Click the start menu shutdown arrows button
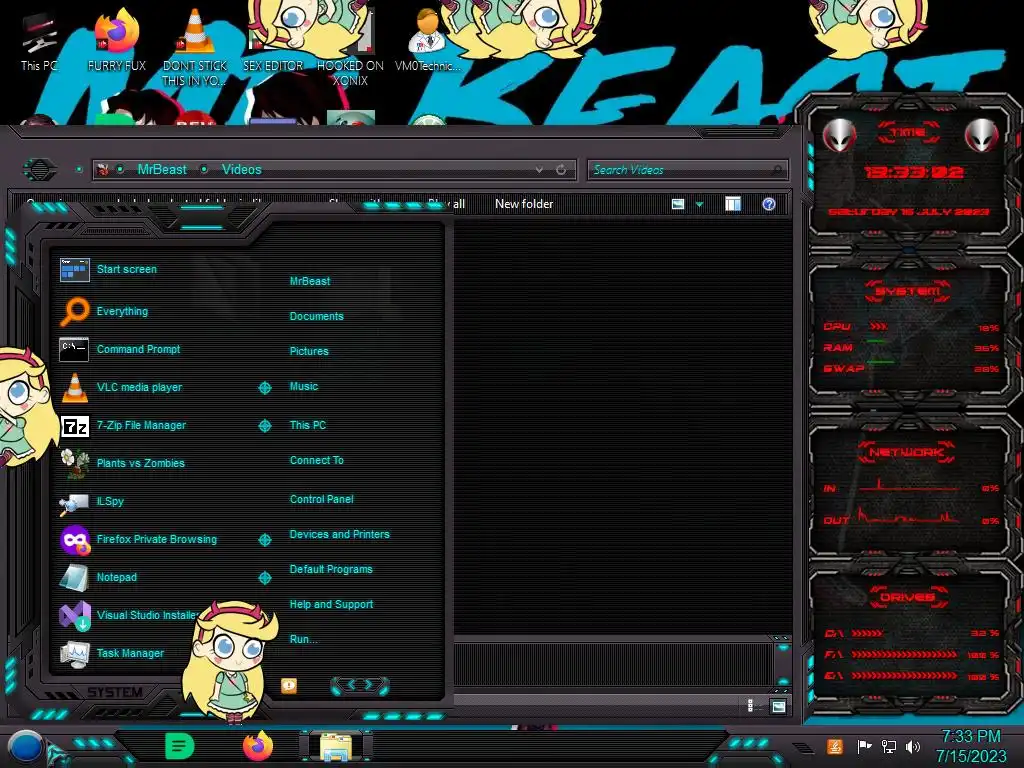The image size is (1024, 768). 360,685
